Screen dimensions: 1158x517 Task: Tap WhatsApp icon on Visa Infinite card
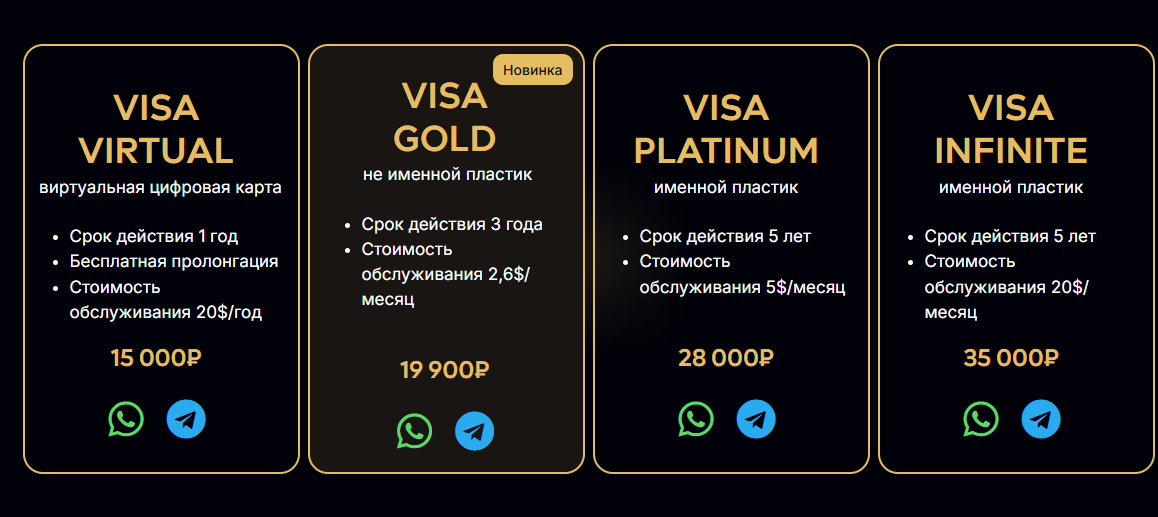(981, 419)
